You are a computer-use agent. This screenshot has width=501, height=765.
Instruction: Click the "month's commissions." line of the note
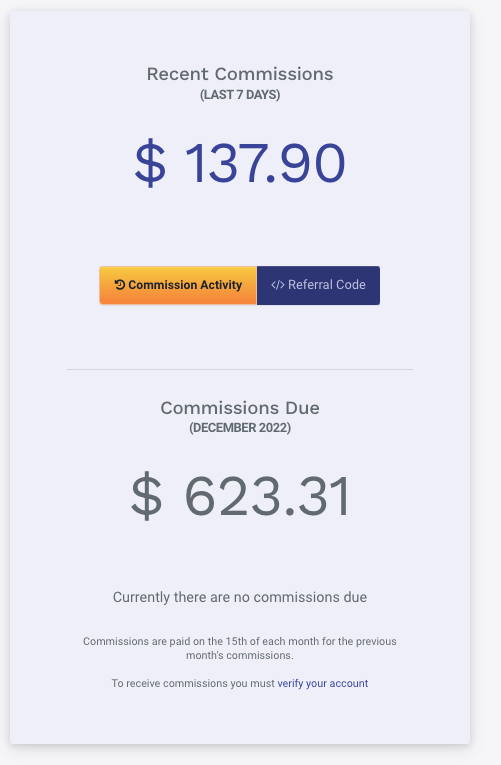point(240,655)
